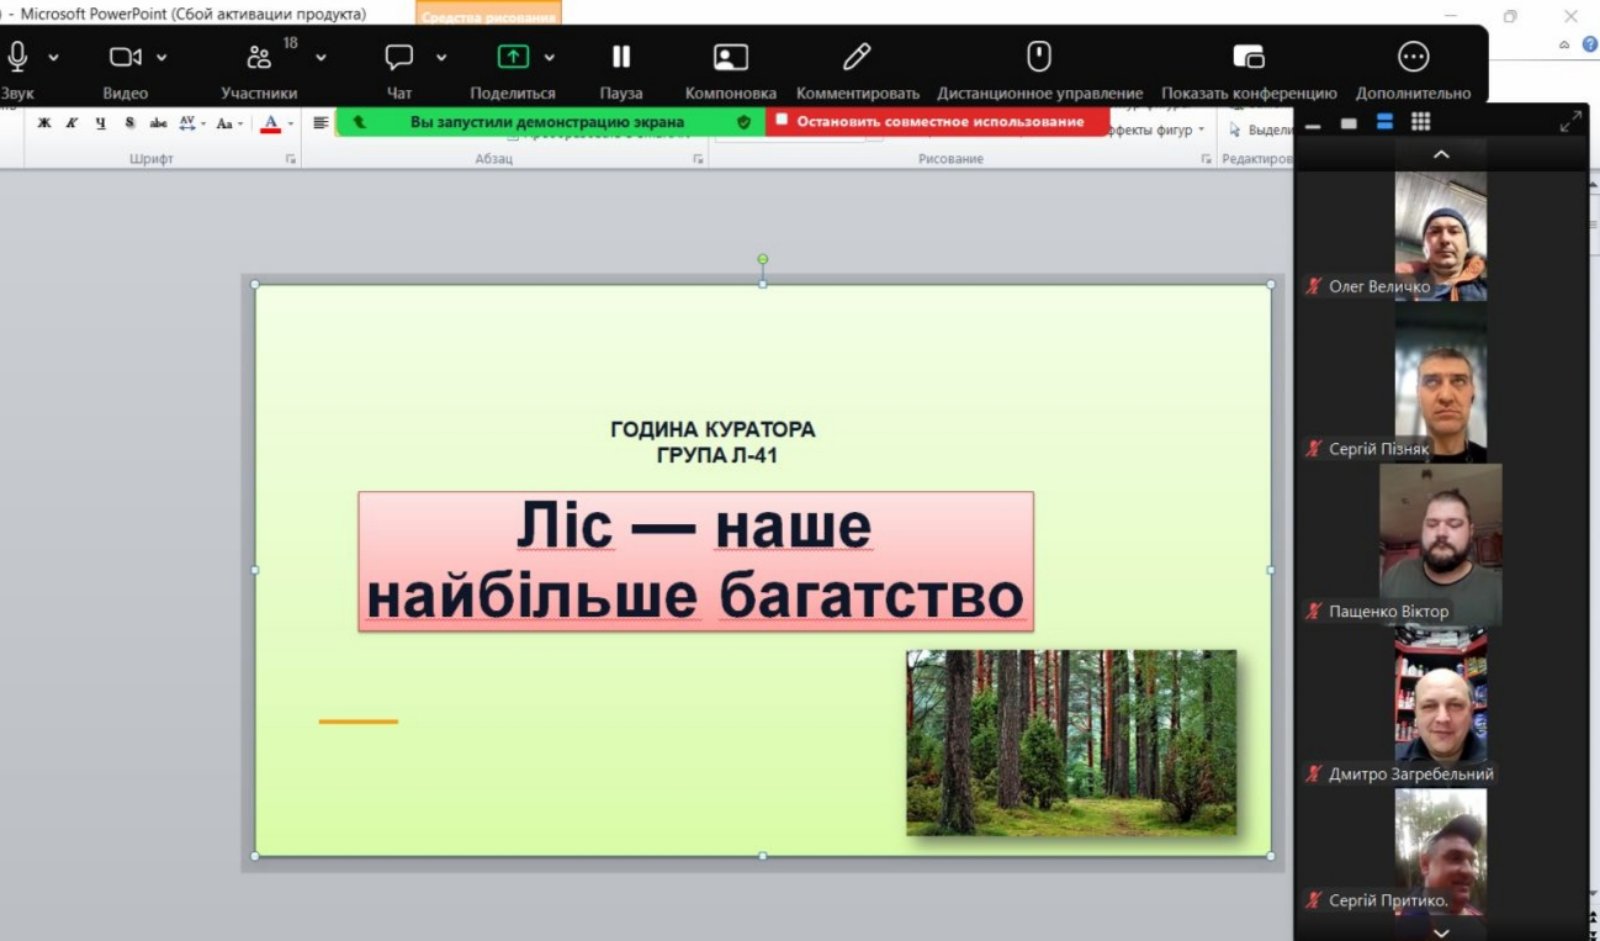Stop sharing via Остановить совместное использование
1600x941 pixels.
[938, 121]
